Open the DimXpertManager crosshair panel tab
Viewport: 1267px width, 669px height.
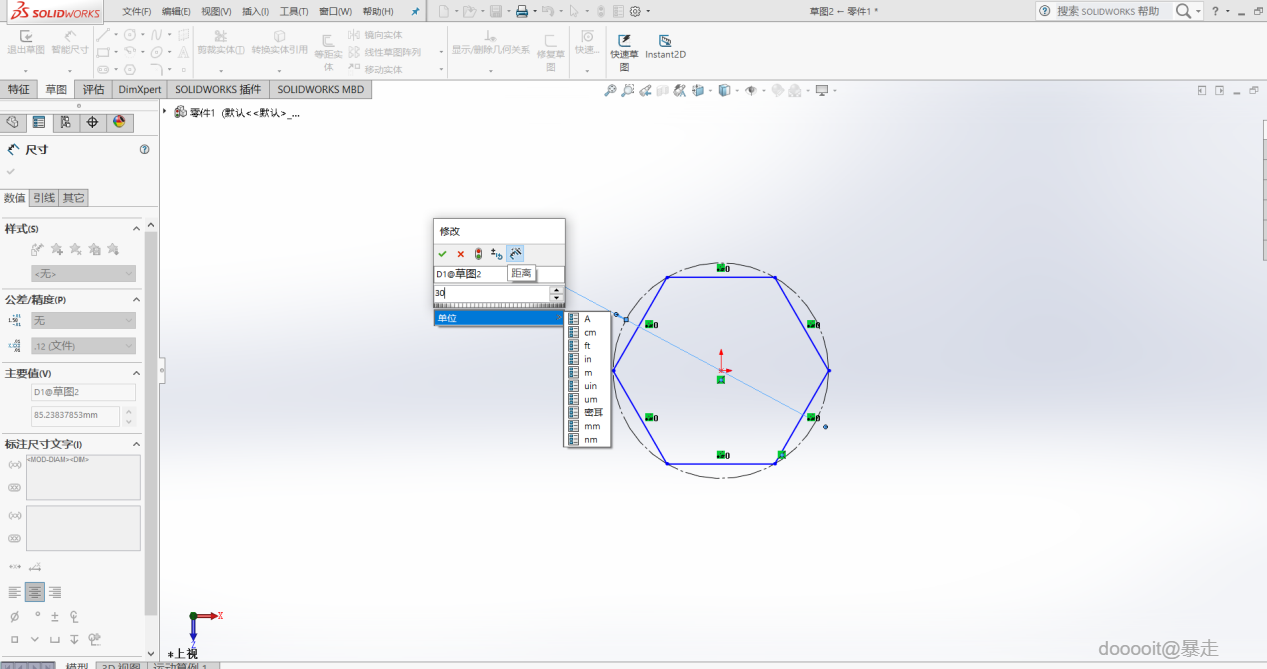coord(92,122)
